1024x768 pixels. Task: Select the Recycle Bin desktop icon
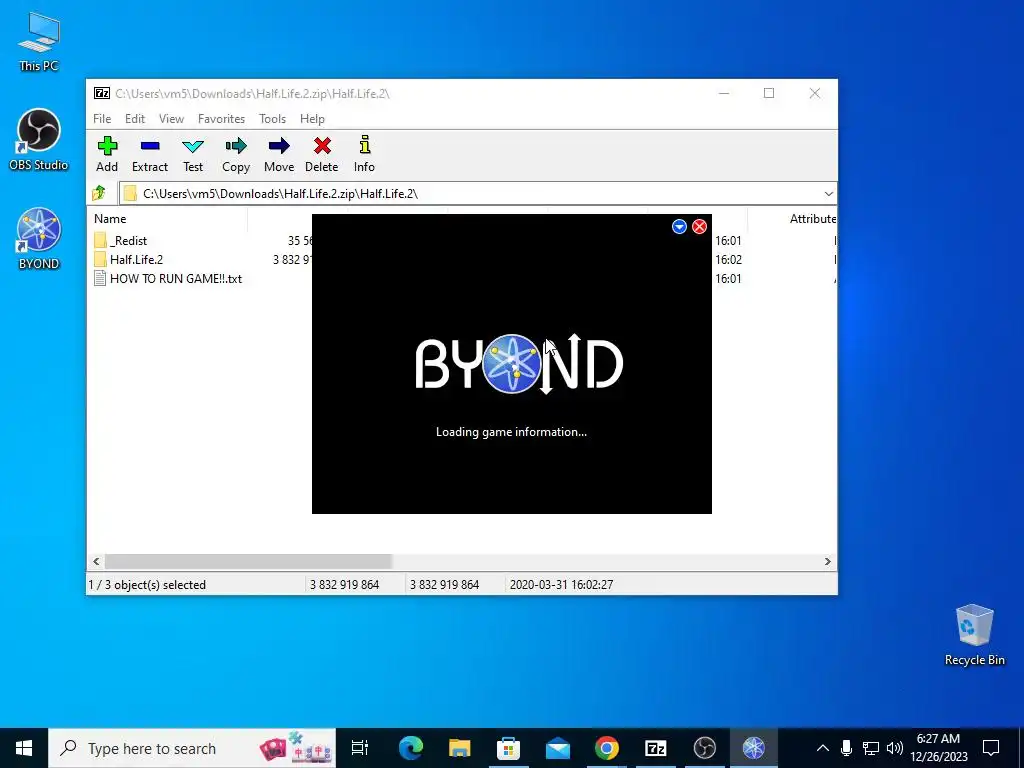point(974,635)
